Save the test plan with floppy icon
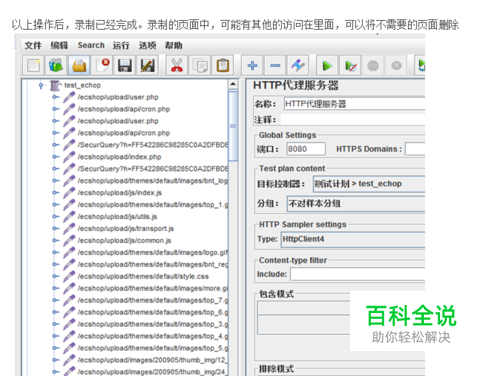 click(125, 65)
